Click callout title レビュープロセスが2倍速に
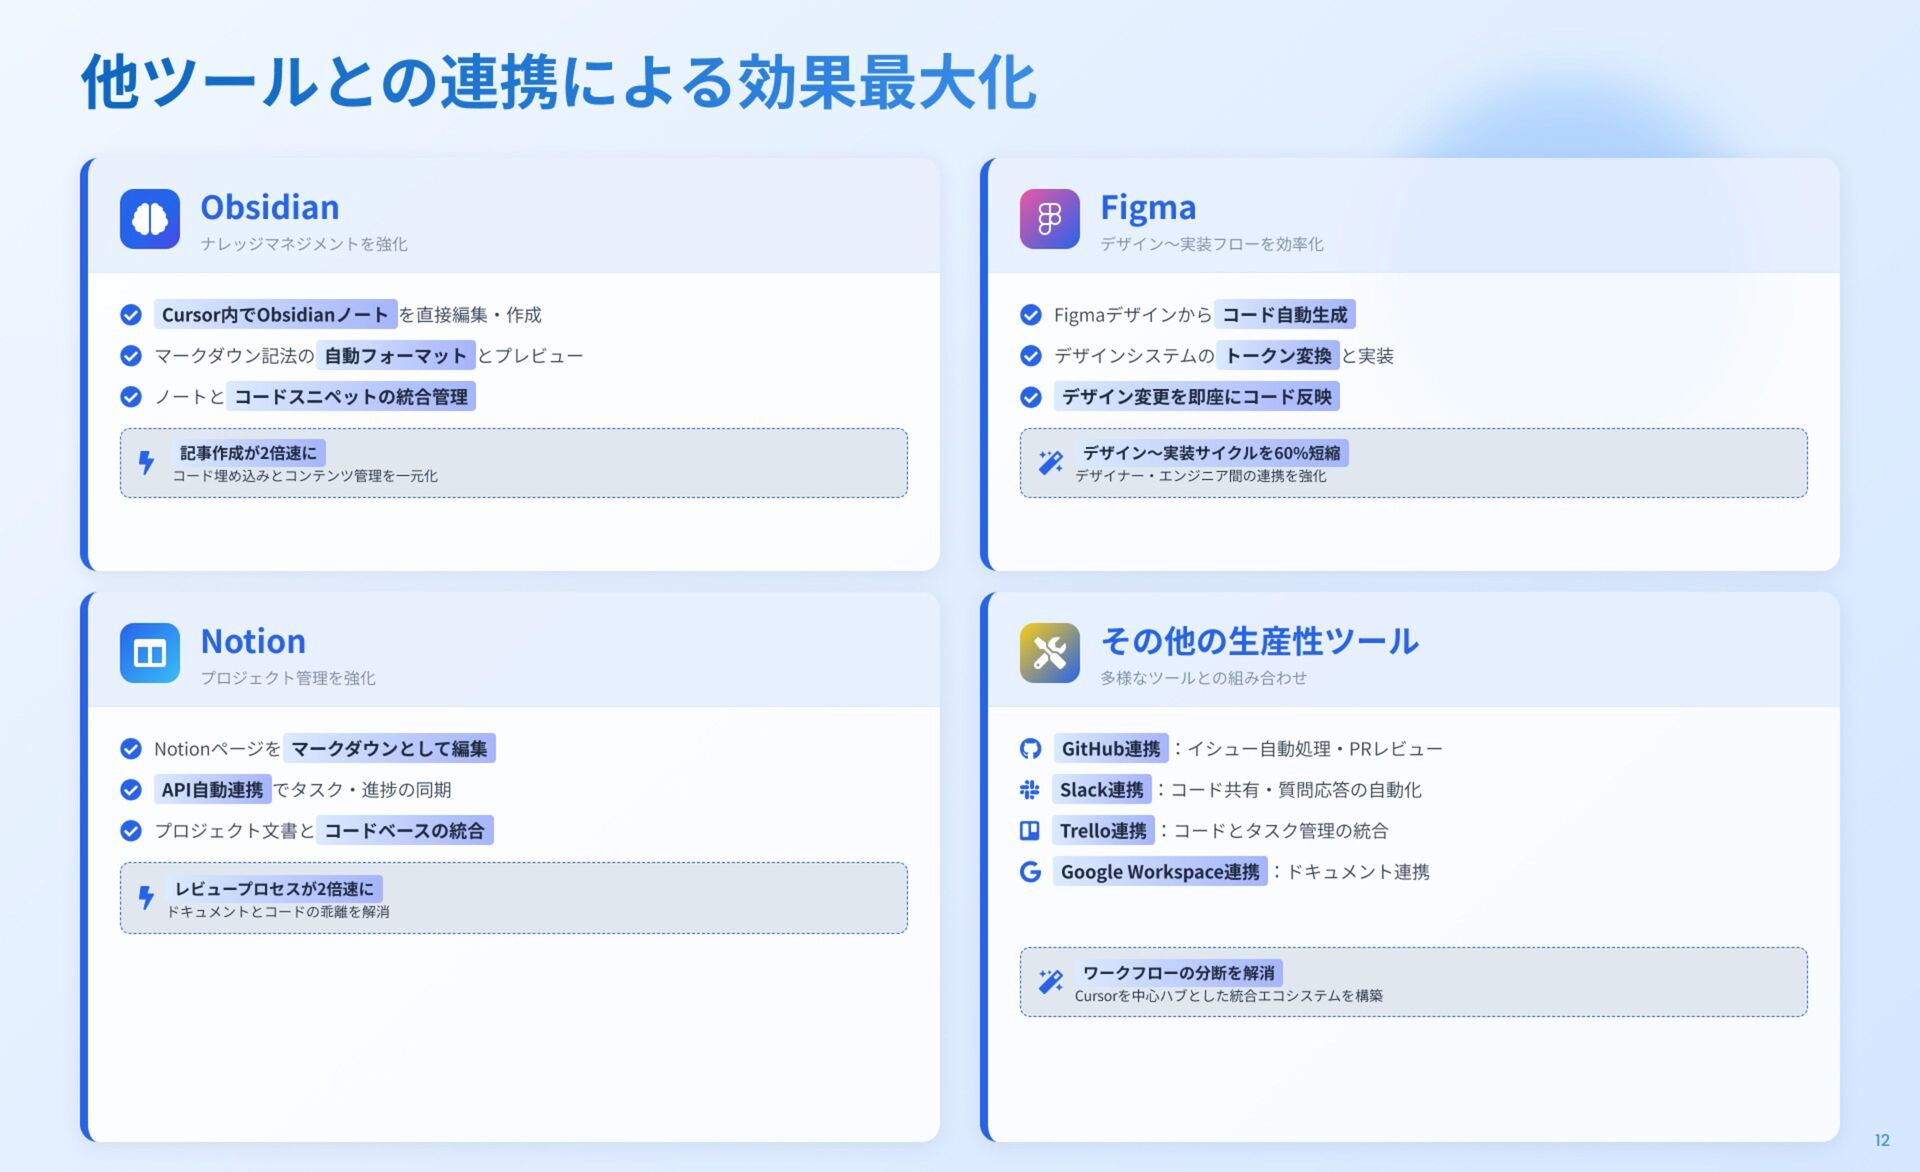 click(x=274, y=889)
